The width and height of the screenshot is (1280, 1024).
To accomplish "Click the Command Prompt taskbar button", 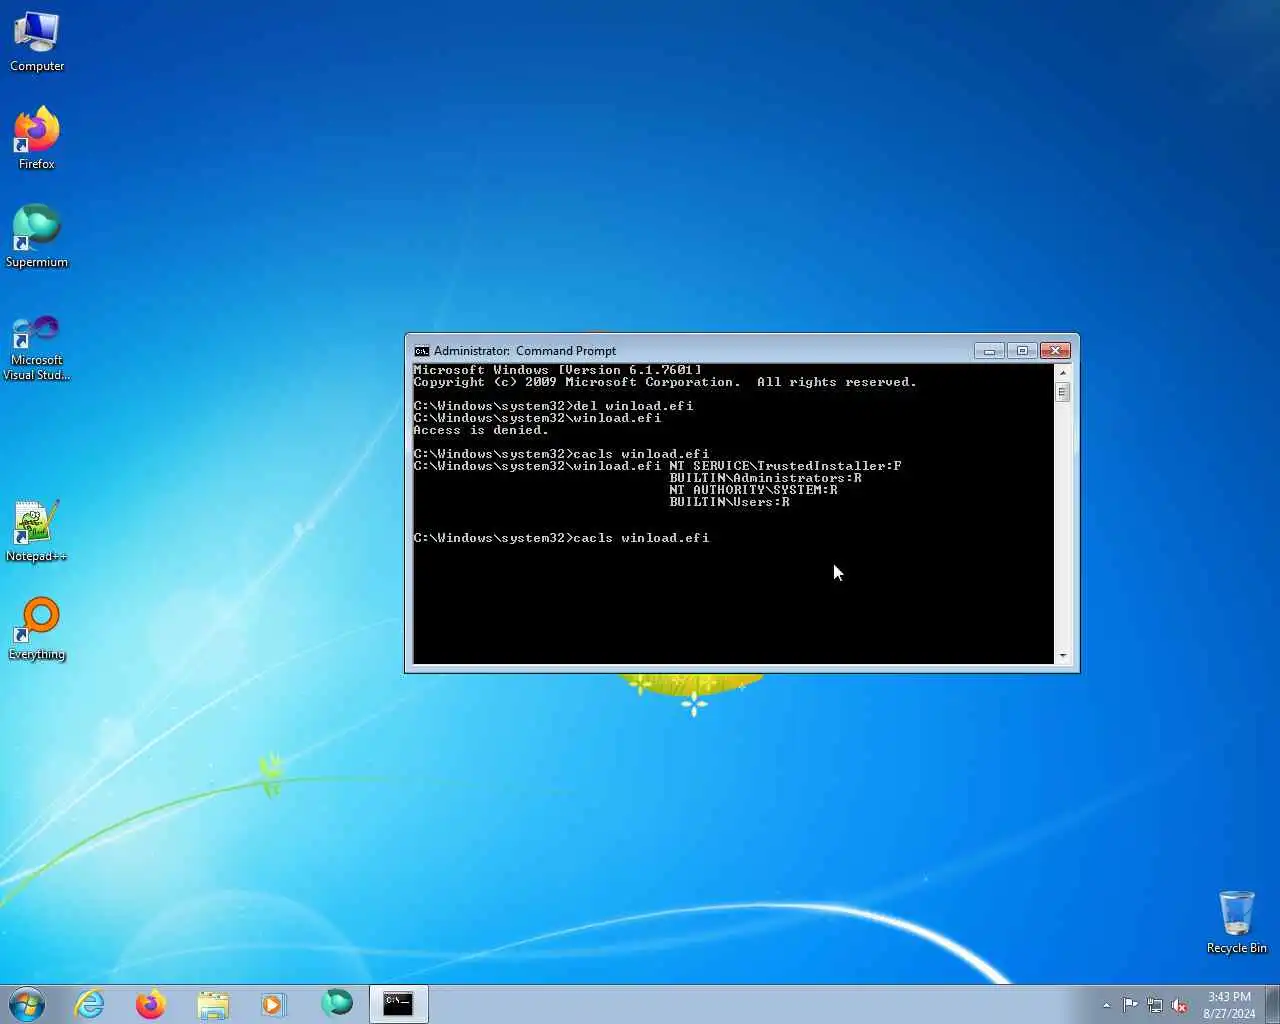I will [x=399, y=1004].
